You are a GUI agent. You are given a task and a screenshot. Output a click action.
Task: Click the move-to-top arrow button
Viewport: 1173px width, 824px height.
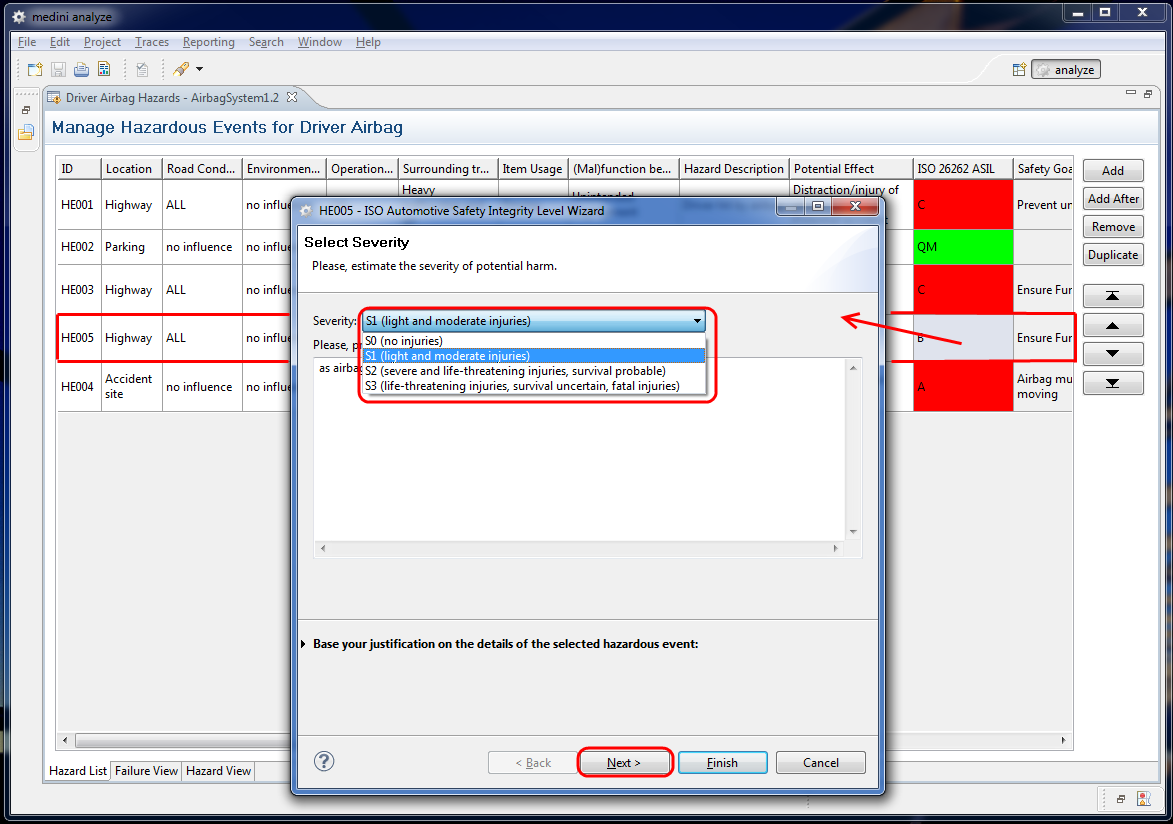(x=1113, y=296)
